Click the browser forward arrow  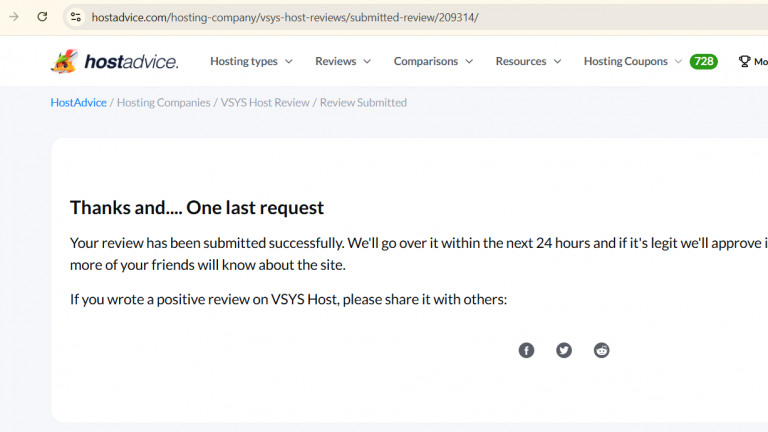[14, 17]
